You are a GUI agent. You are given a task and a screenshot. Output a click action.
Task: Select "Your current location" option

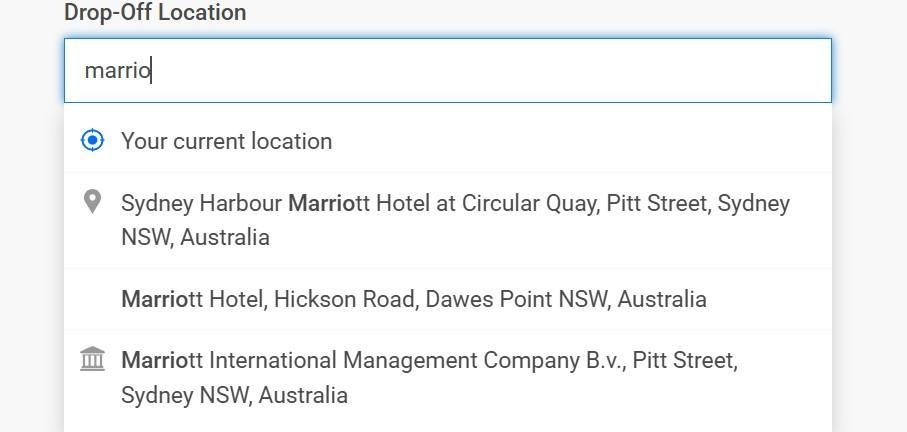point(448,141)
